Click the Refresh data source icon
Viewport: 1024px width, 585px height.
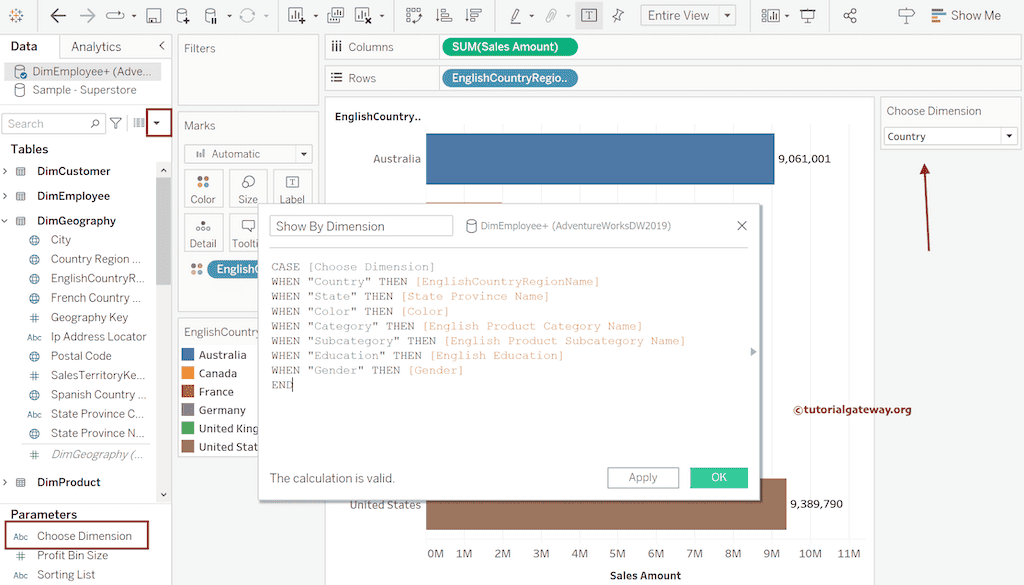click(247, 16)
